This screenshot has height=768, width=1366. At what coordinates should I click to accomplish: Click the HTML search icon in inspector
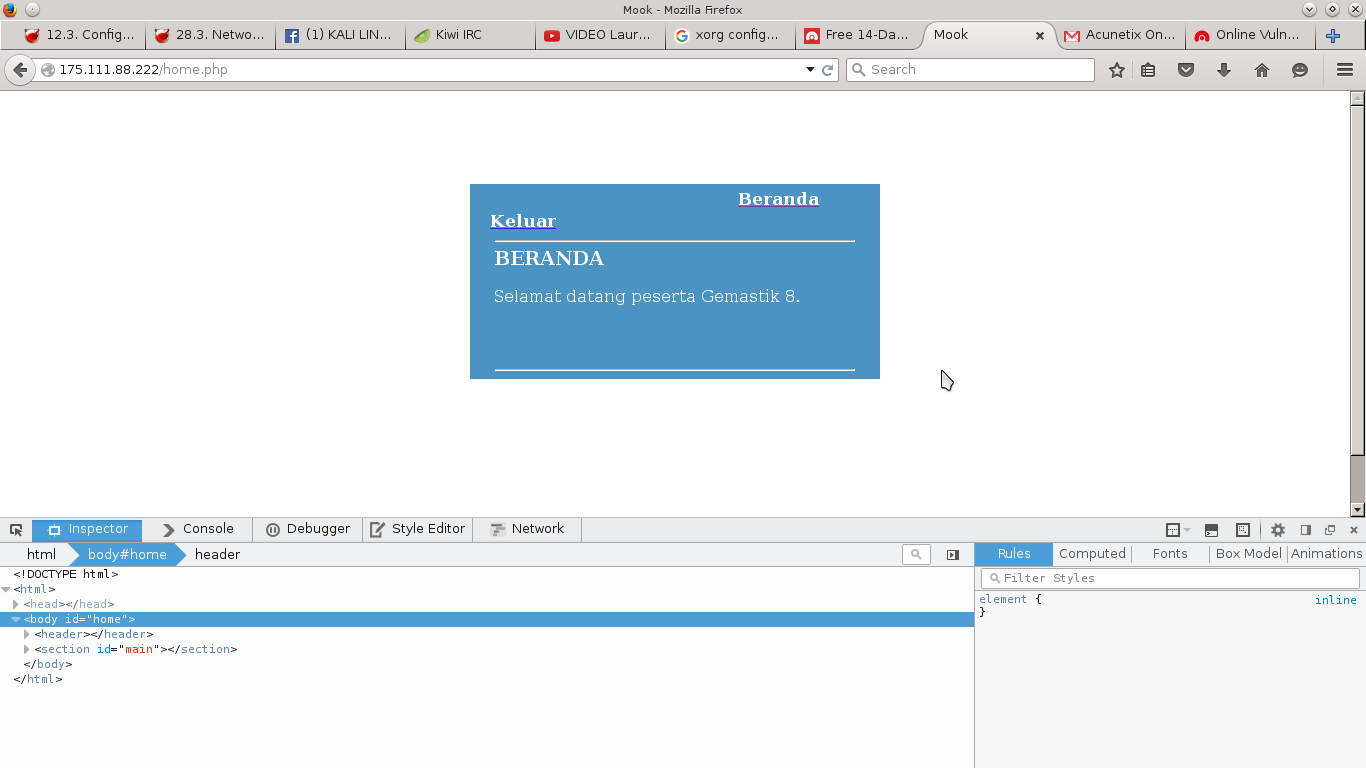coord(916,554)
